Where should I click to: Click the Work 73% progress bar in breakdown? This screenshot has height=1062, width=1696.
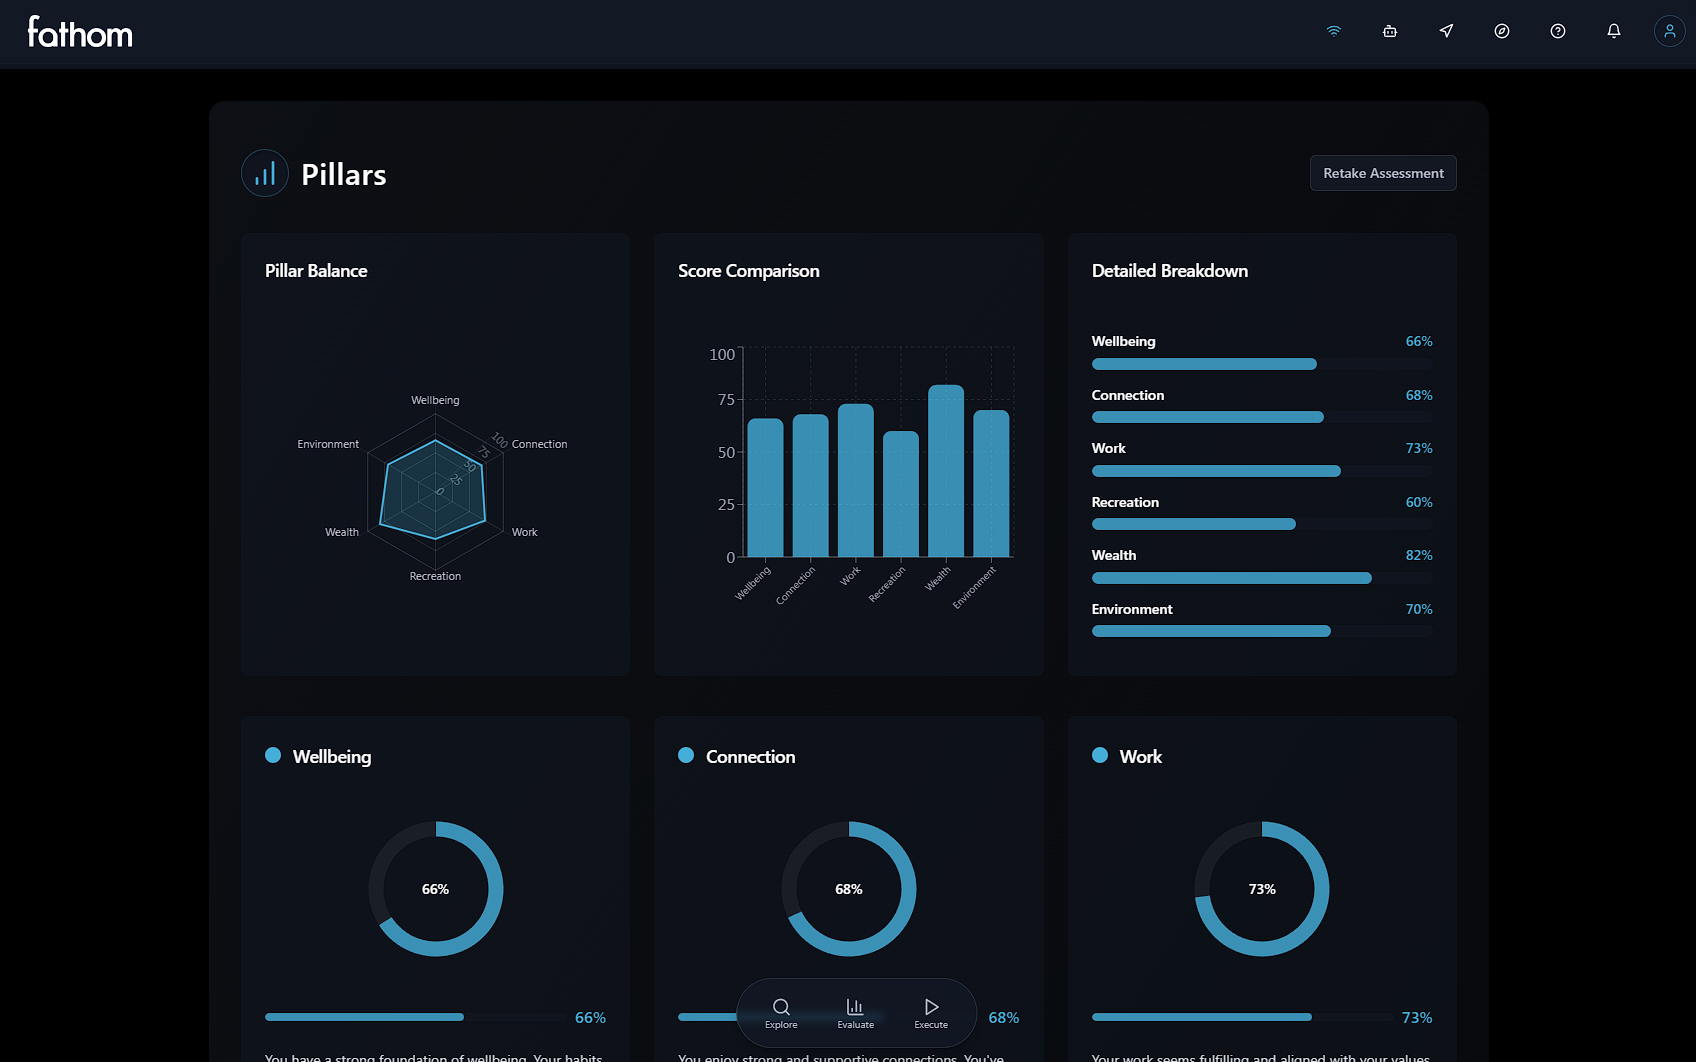tap(1262, 471)
